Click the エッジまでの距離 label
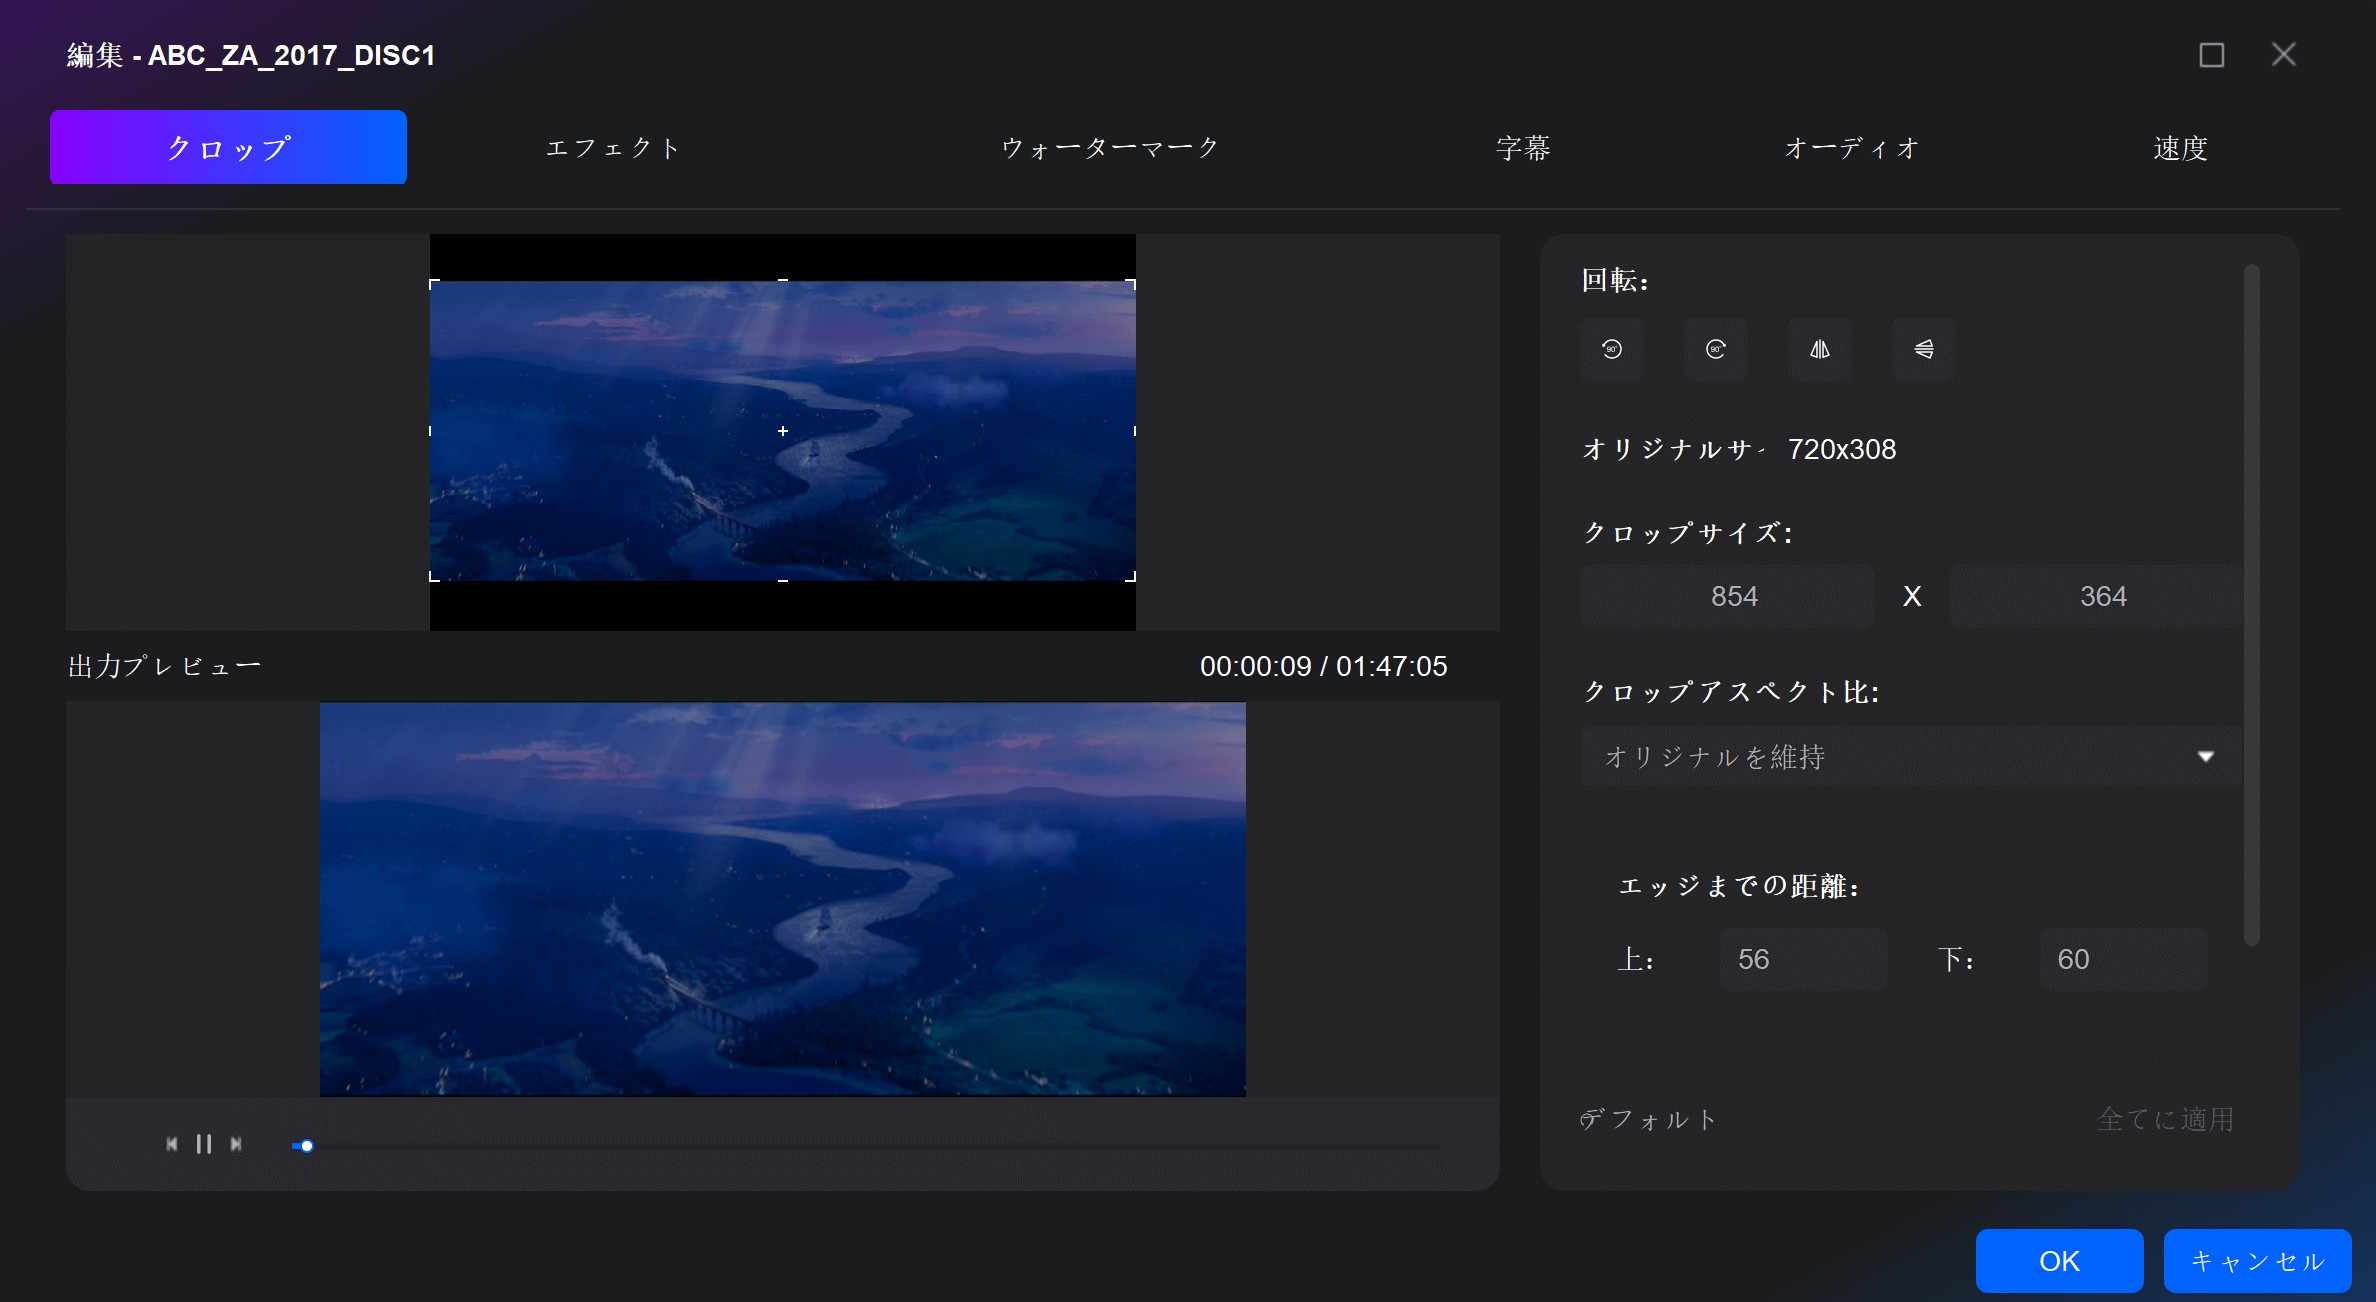The width and height of the screenshot is (2376, 1302). (x=1738, y=886)
